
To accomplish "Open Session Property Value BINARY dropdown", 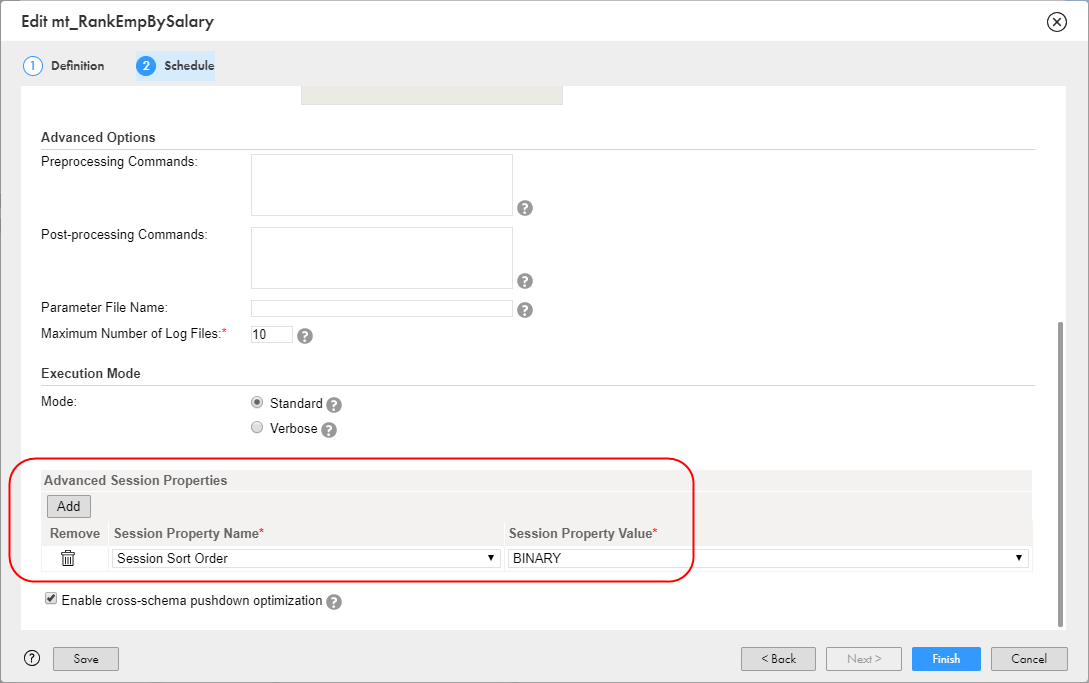I will [x=768, y=558].
